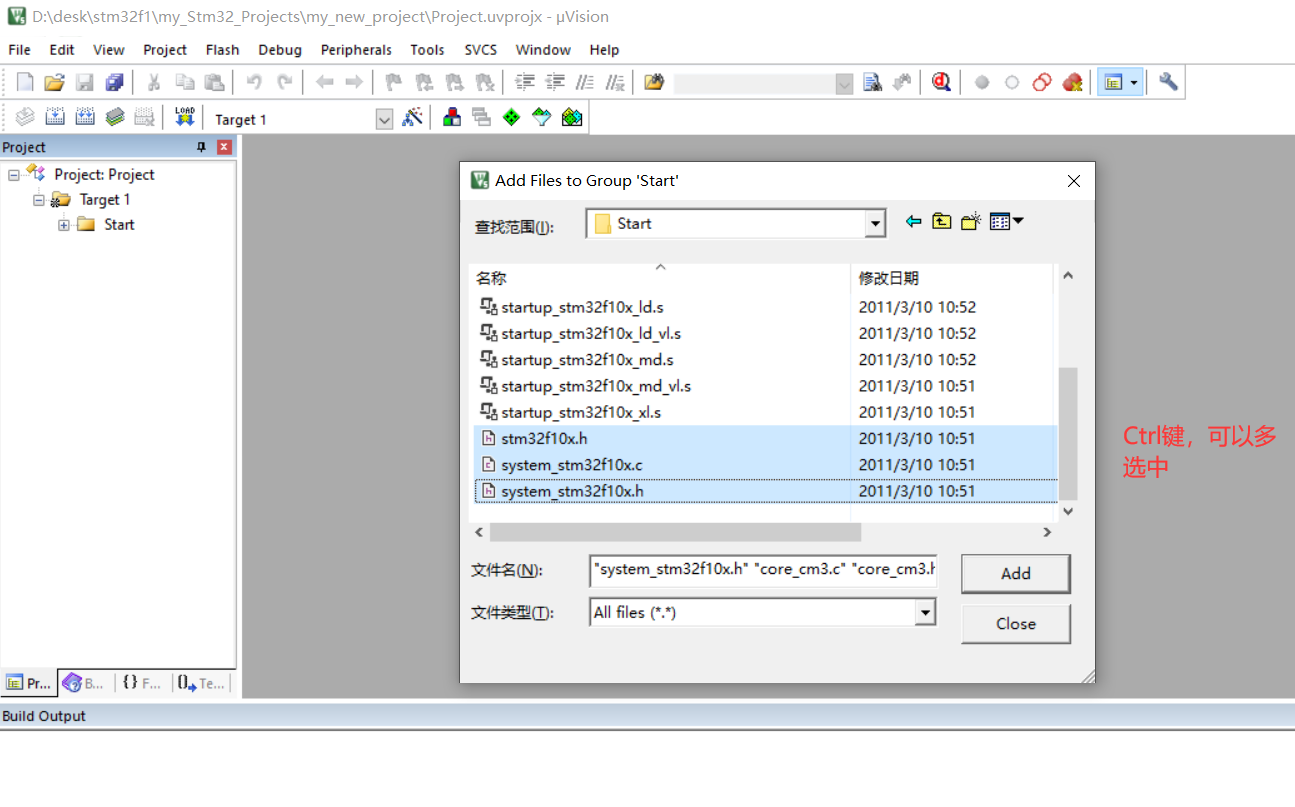Click the New file toolbar icon
1295x807 pixels.
[x=25, y=82]
